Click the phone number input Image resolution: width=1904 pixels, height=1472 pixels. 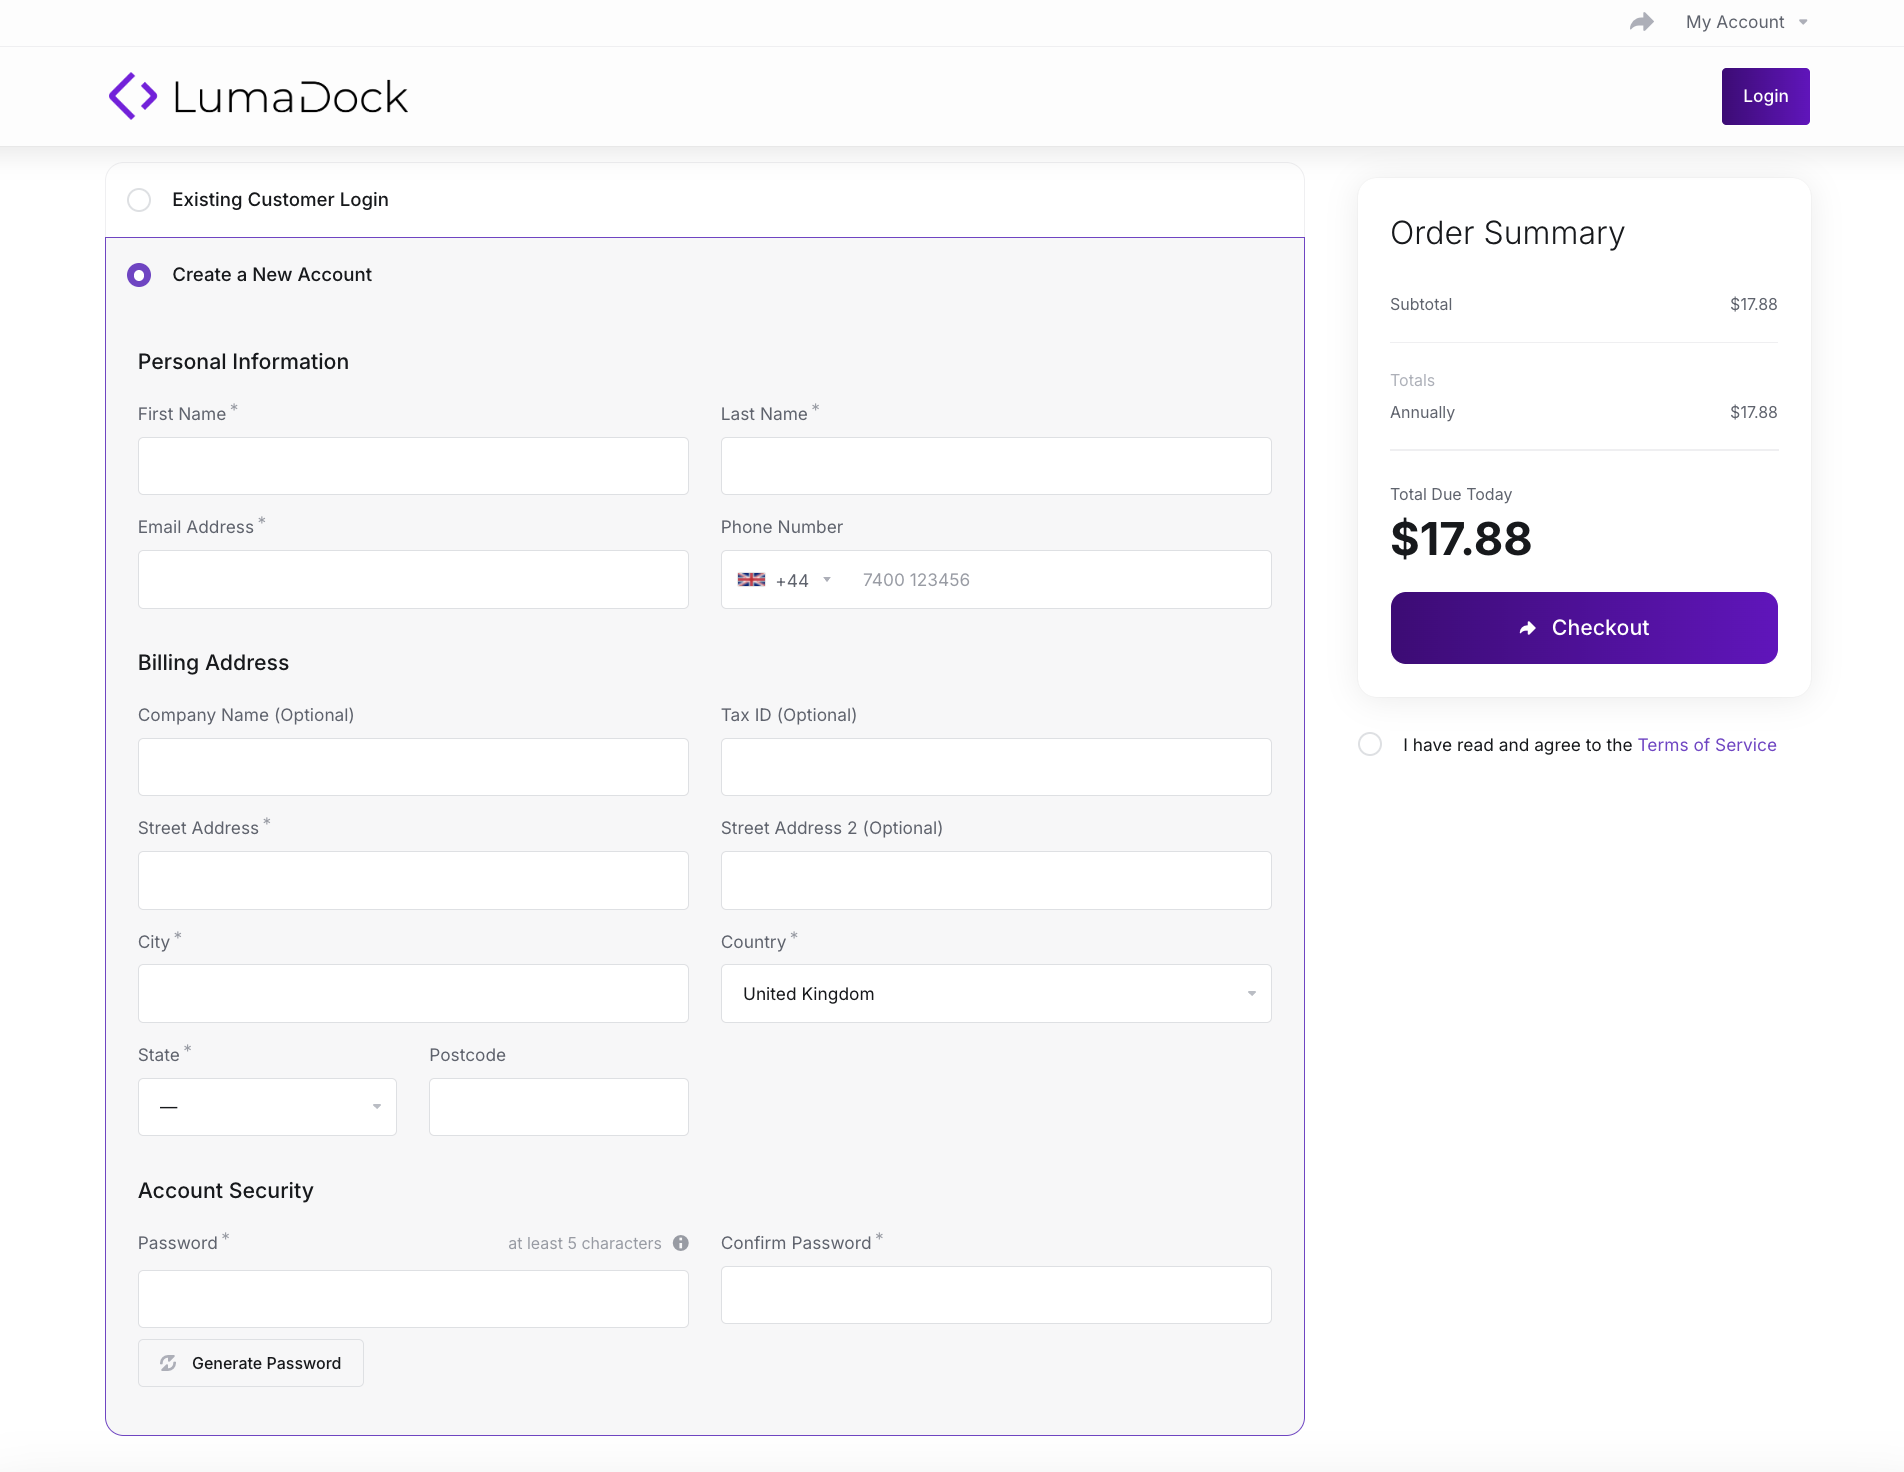[1060, 580]
